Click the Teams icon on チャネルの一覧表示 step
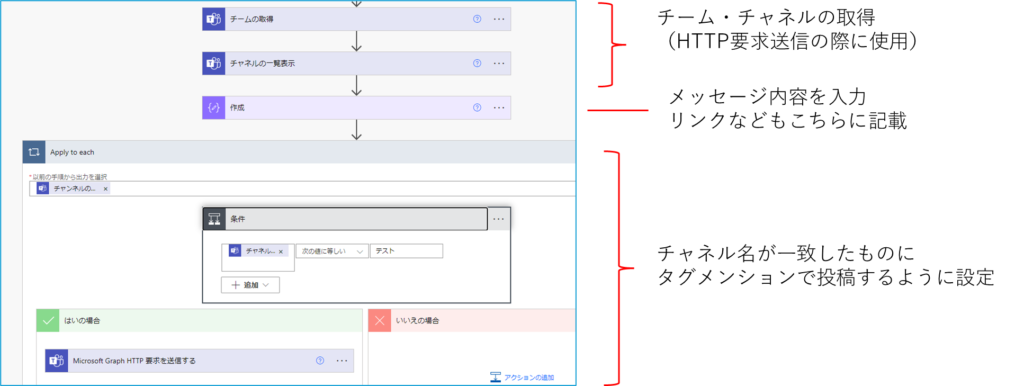 (213, 63)
